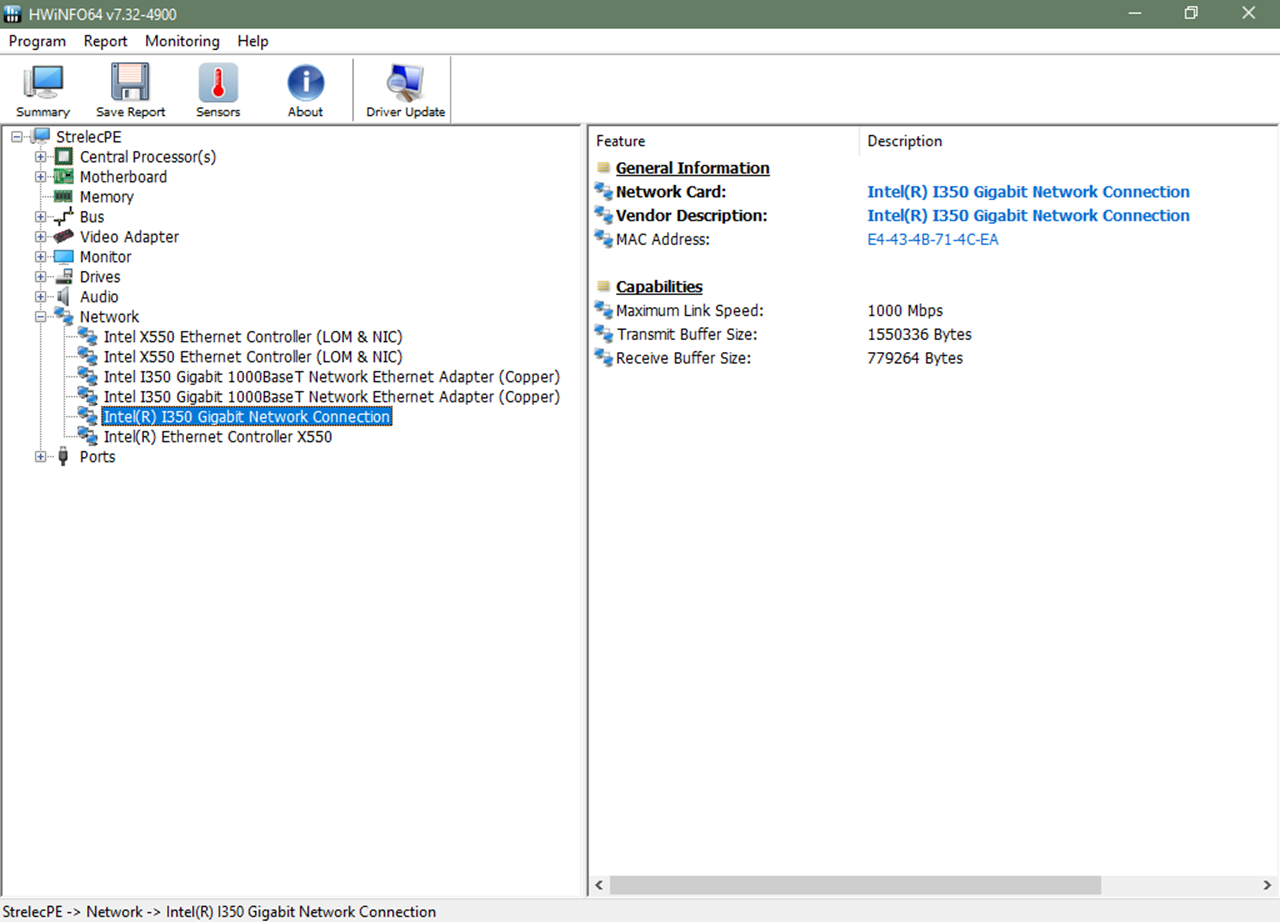
Task: Select the Network tree label
Action: (x=110, y=317)
